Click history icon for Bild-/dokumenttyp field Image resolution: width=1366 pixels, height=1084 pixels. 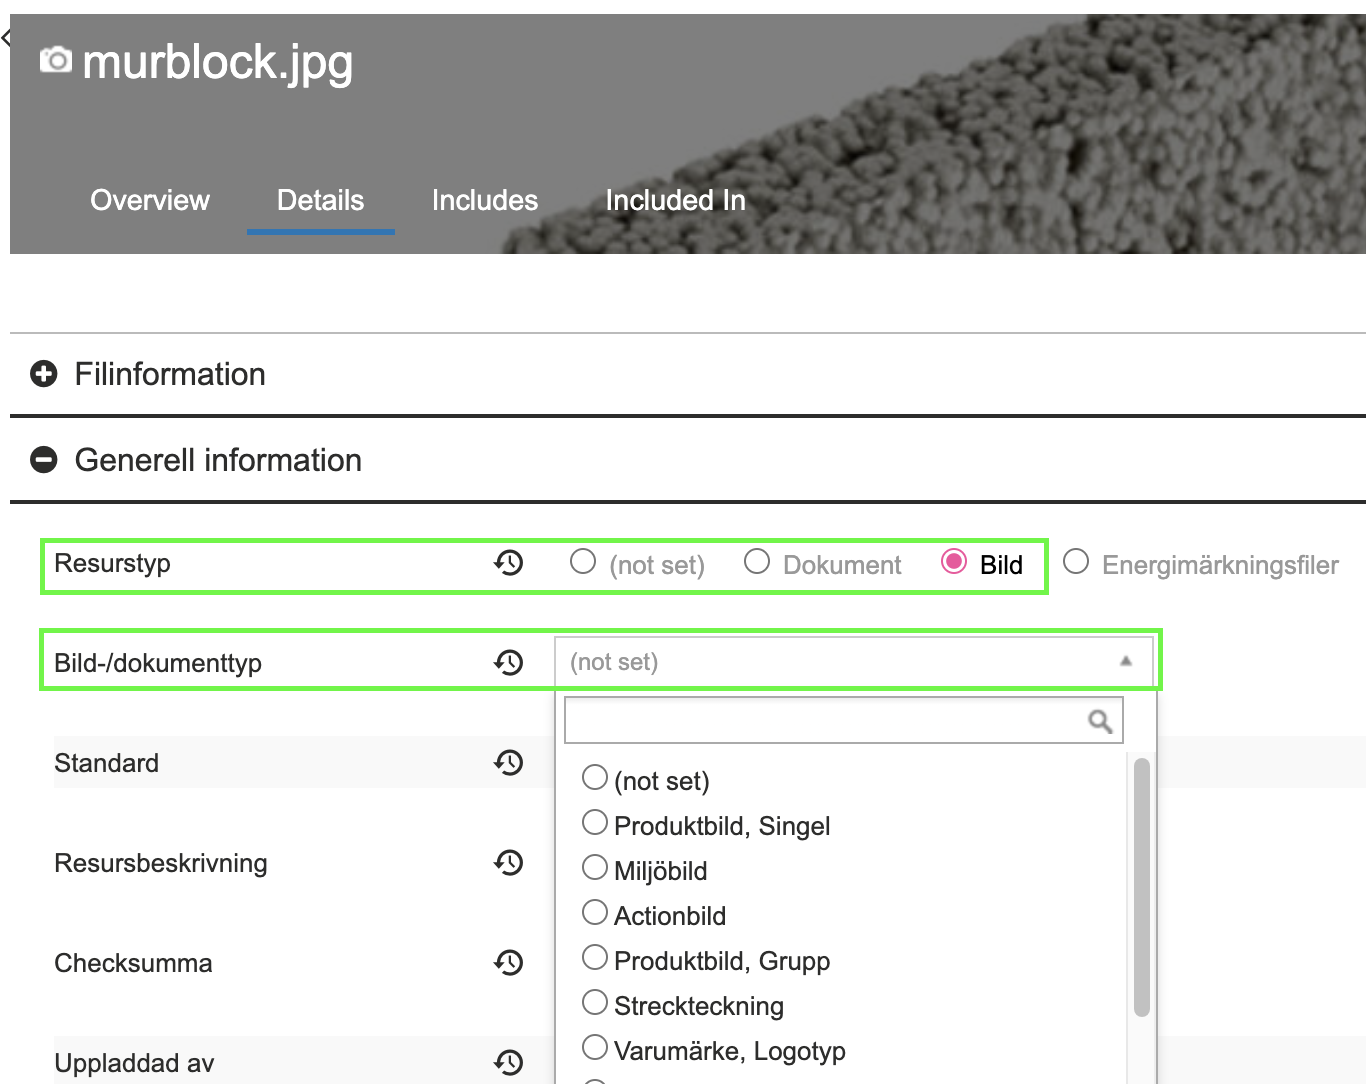[508, 662]
